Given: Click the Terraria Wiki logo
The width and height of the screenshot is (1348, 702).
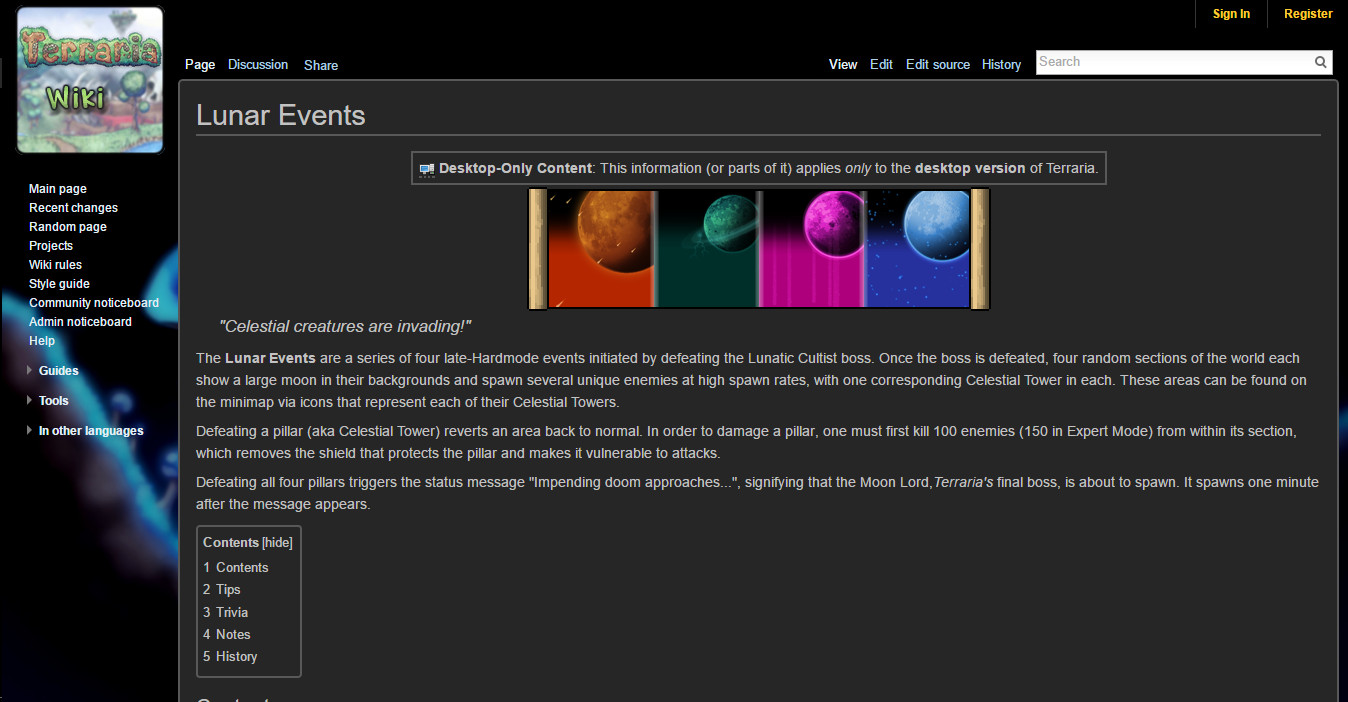Looking at the screenshot, I should click(x=90, y=79).
